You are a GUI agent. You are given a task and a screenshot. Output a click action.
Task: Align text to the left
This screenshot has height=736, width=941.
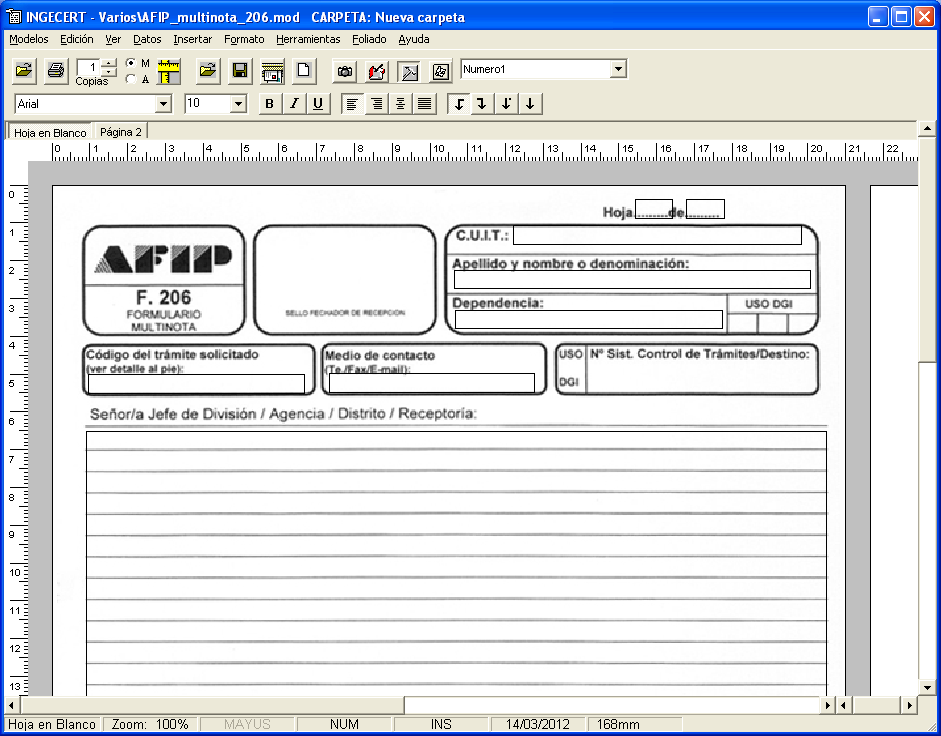(352, 104)
